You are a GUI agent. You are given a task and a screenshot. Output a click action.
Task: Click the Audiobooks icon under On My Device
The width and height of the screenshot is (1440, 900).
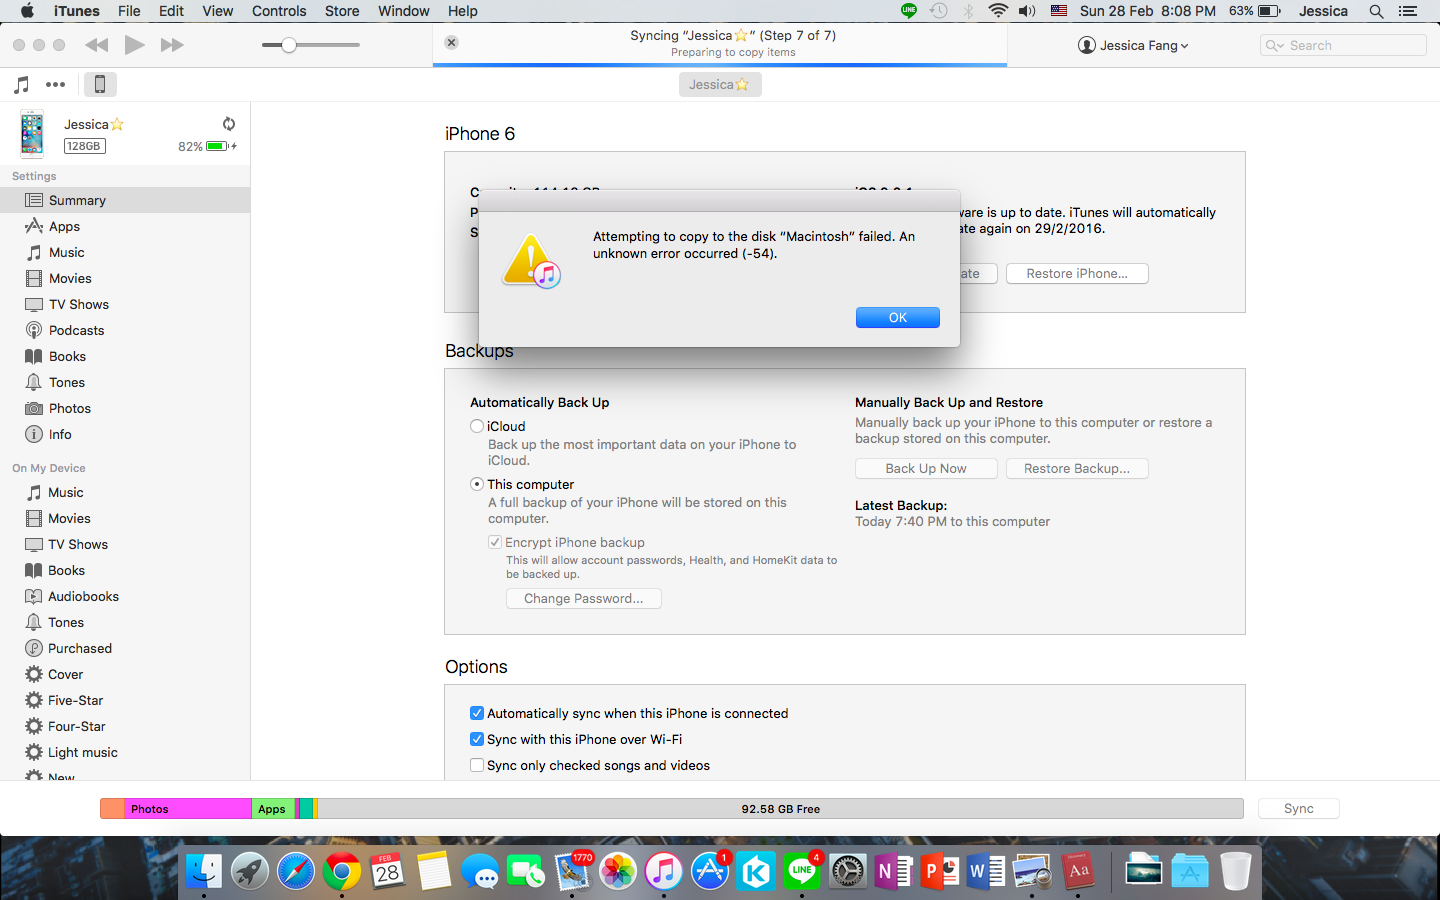click(34, 596)
